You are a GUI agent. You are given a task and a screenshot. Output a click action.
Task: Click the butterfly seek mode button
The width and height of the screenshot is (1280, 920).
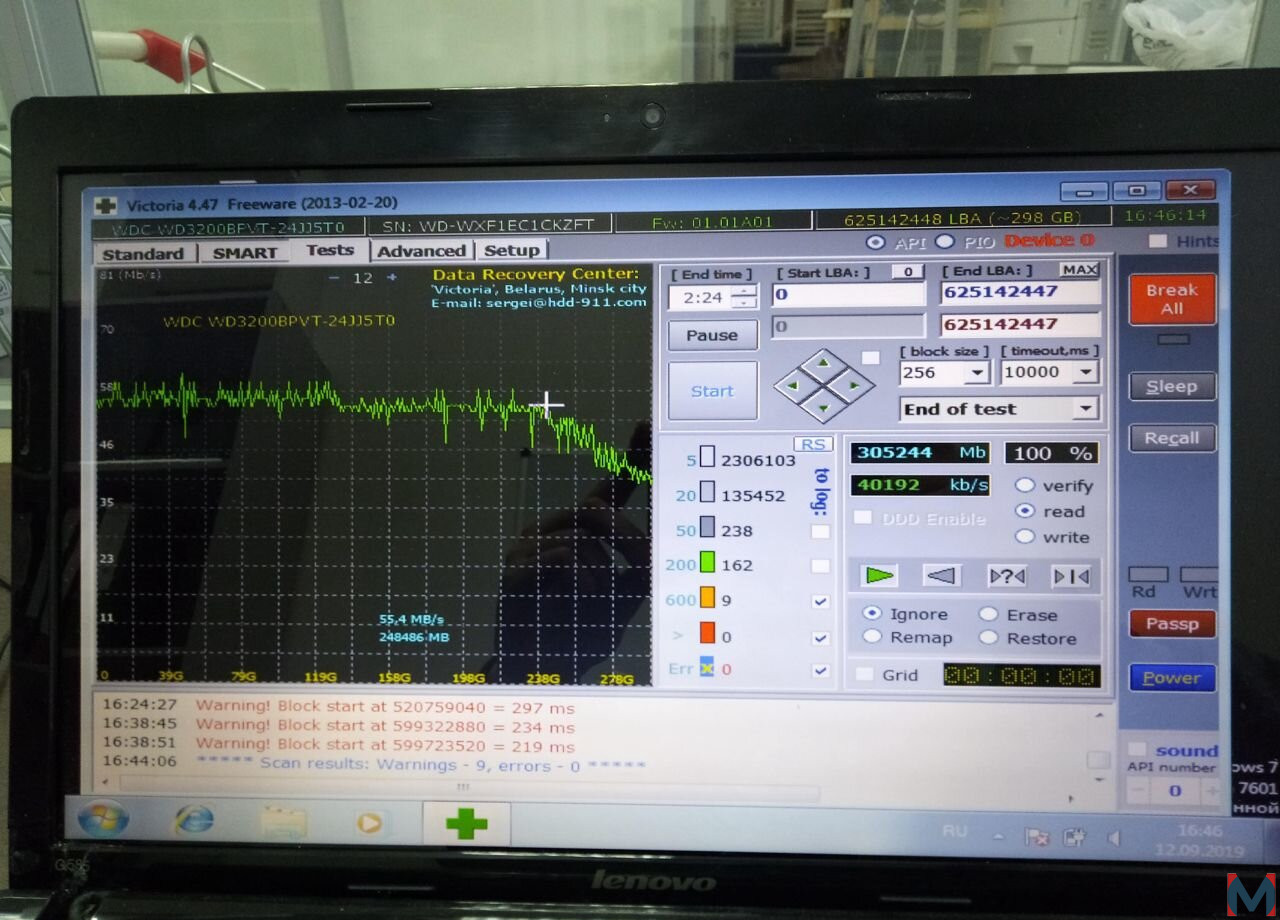1070,577
